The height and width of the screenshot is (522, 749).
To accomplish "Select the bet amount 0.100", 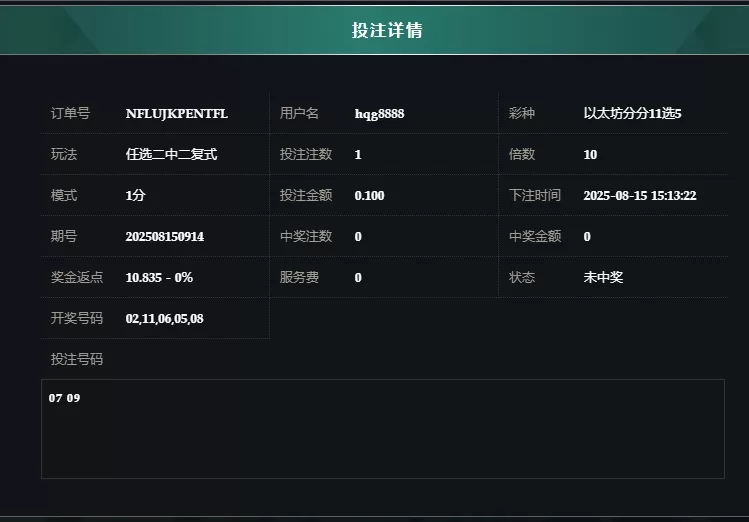I will coord(369,196).
